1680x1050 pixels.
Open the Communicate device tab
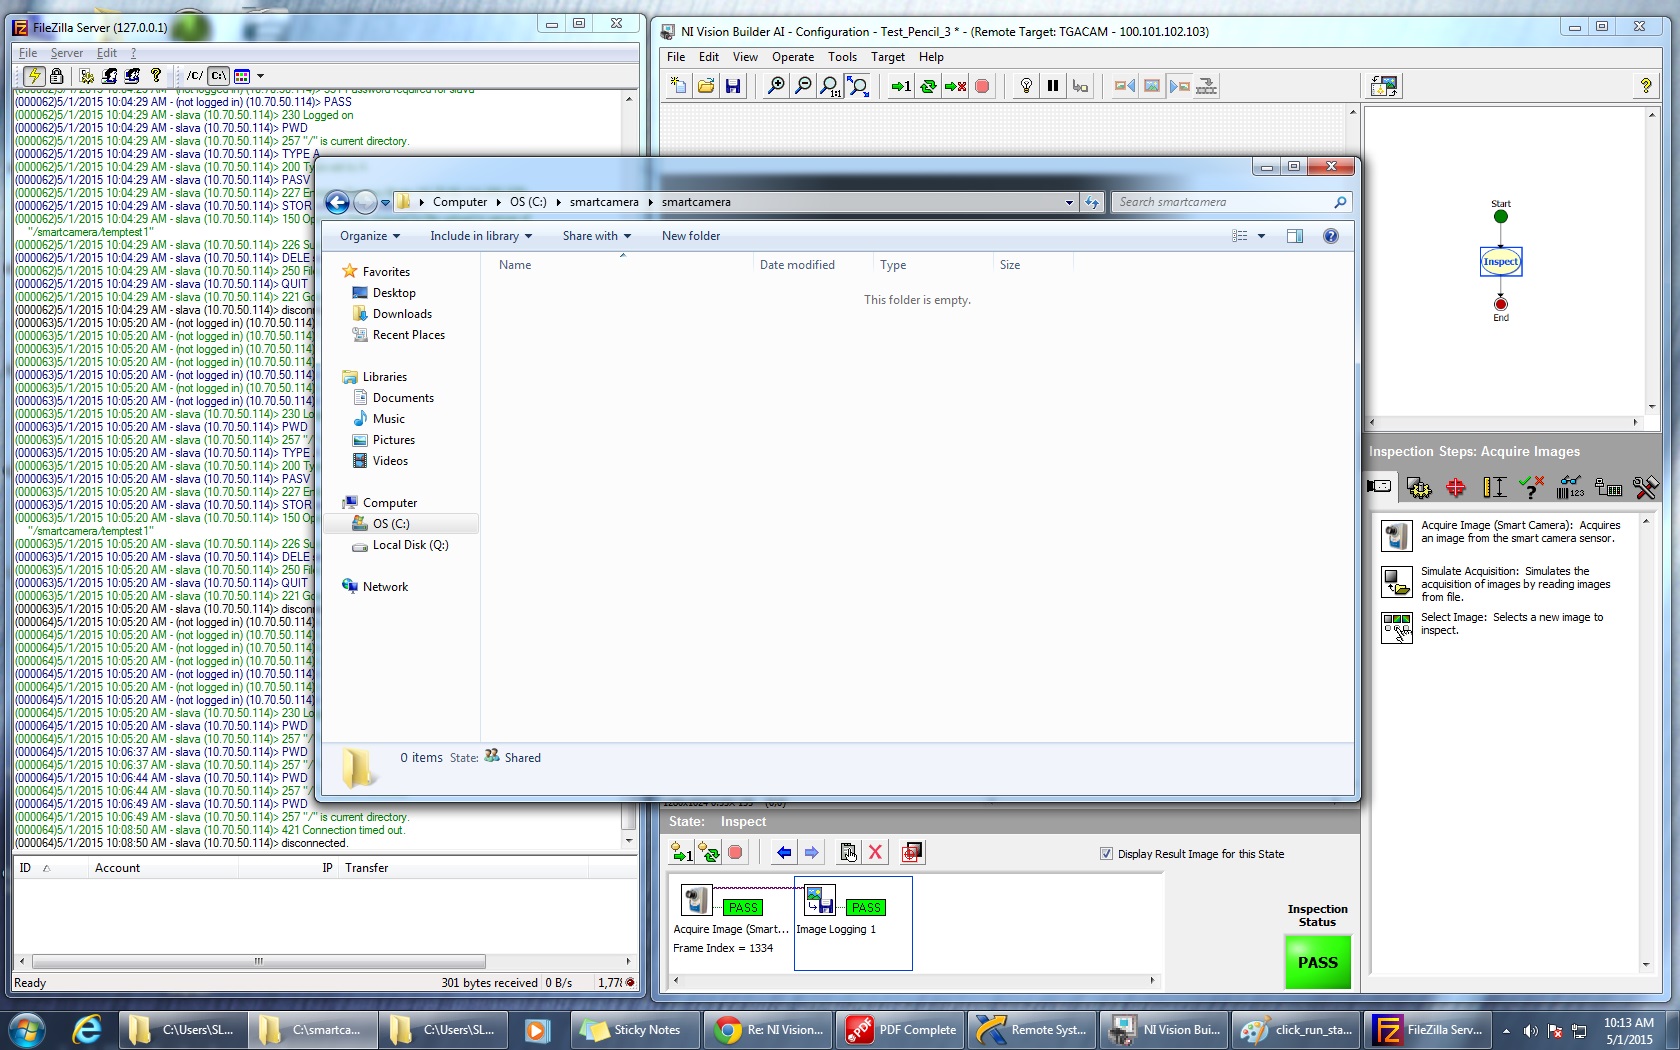[1608, 487]
